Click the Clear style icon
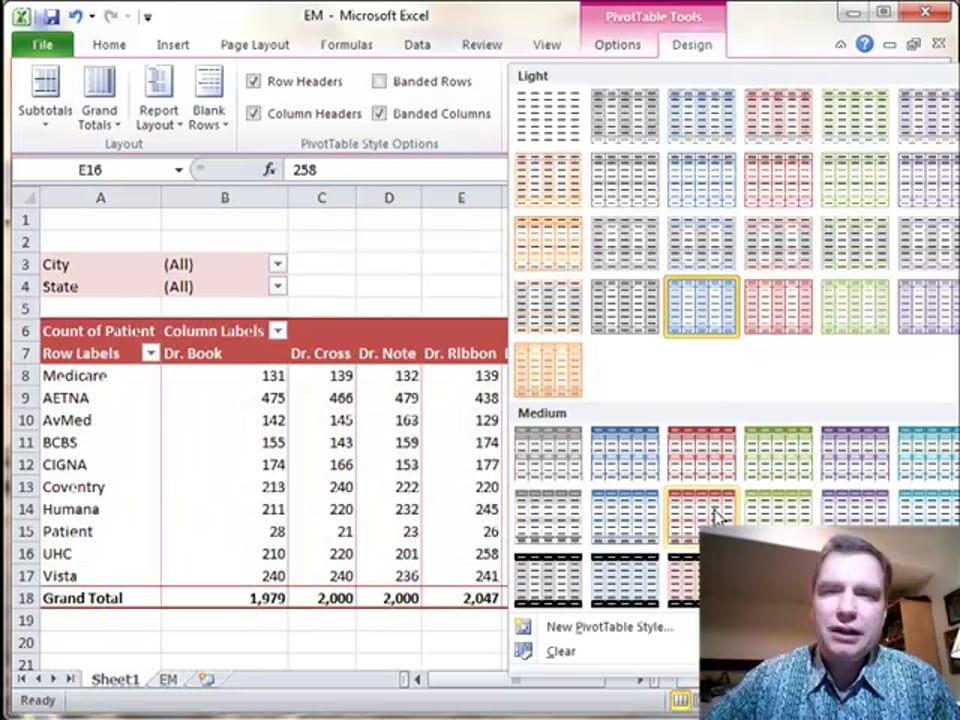 (x=523, y=651)
